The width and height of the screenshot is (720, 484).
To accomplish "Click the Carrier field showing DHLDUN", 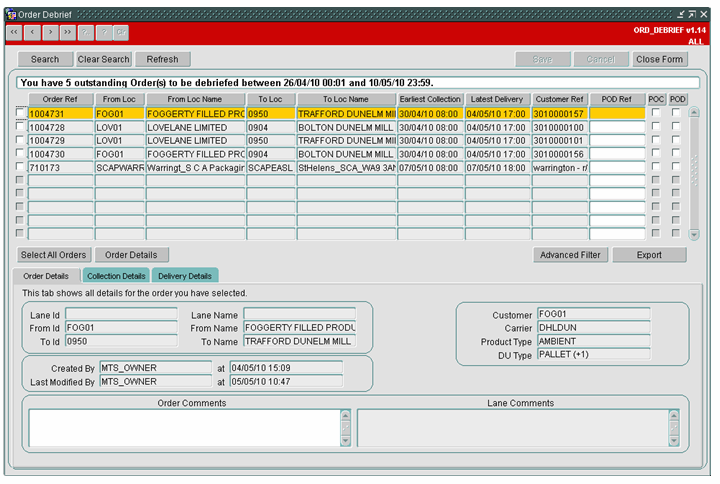I will point(594,327).
